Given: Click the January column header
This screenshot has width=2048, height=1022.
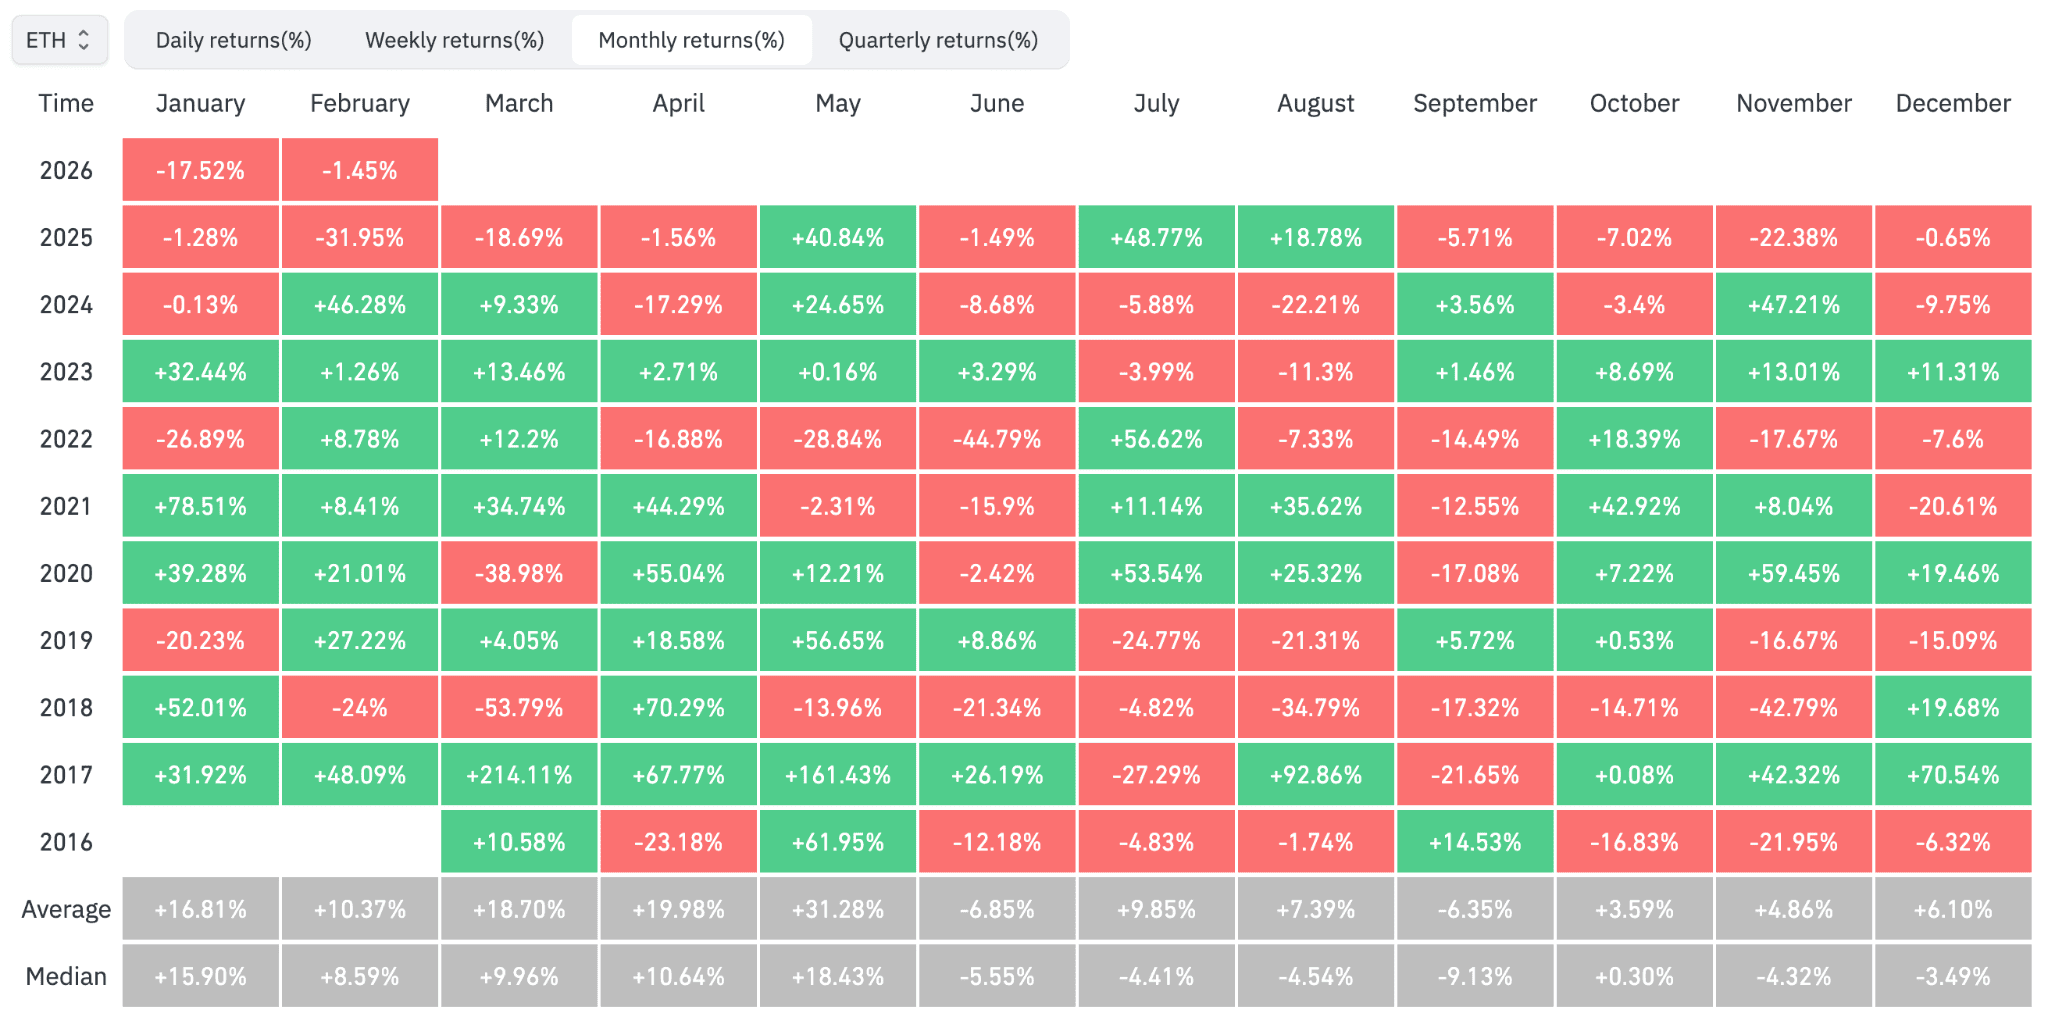Looking at the screenshot, I should pyautogui.click(x=200, y=103).
